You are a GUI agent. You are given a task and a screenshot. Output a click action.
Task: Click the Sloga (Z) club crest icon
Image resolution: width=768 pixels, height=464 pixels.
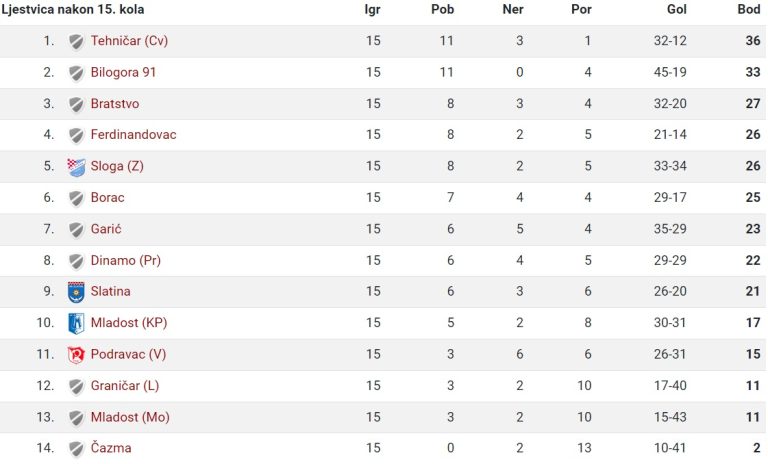pos(76,167)
